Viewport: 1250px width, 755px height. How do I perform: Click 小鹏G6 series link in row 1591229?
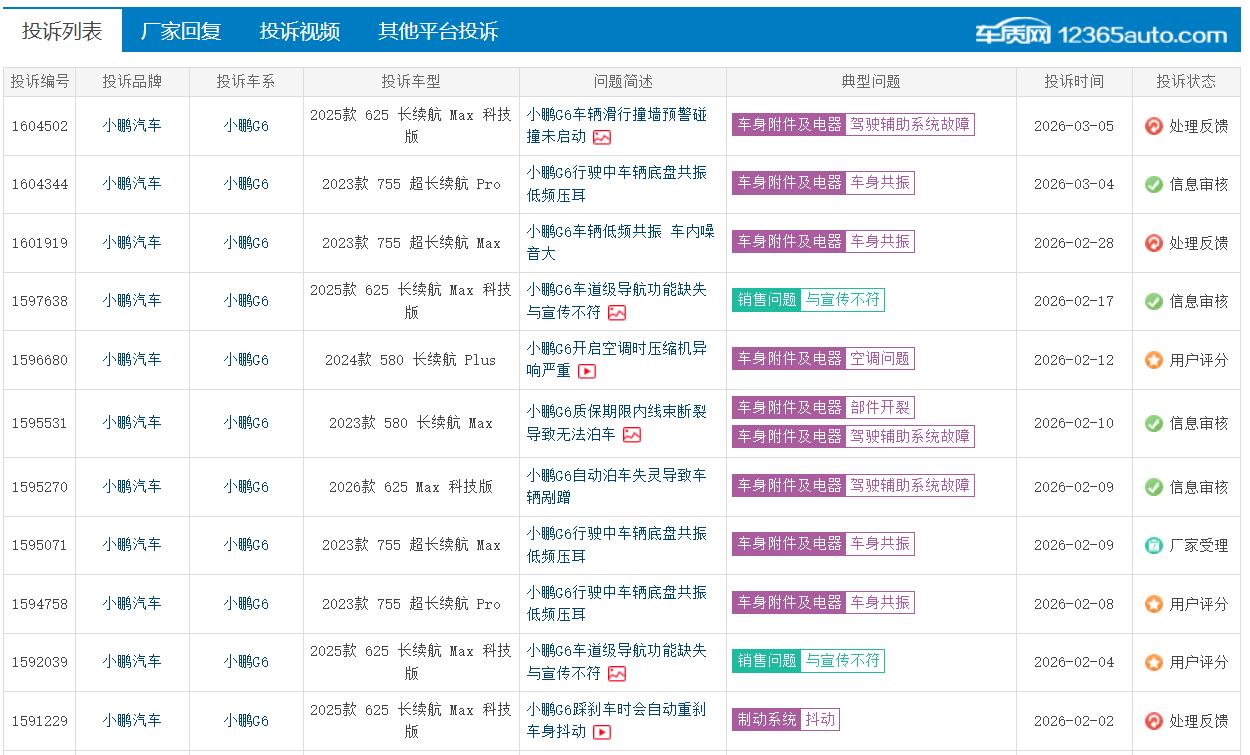[246, 721]
